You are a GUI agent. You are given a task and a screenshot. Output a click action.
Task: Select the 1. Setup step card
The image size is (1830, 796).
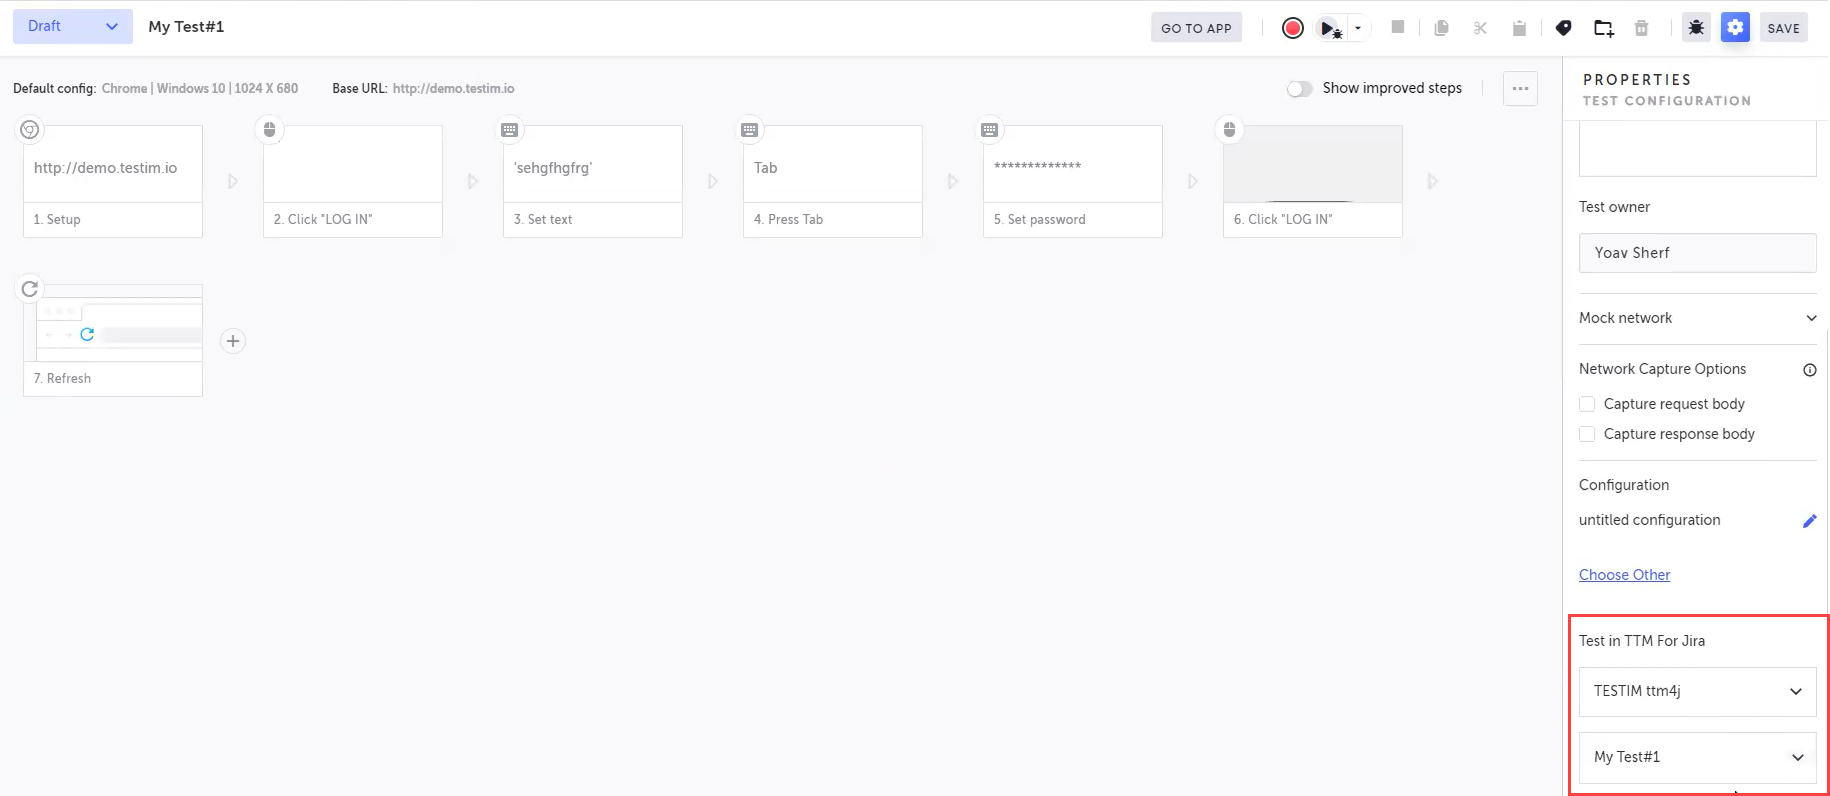[x=113, y=181]
